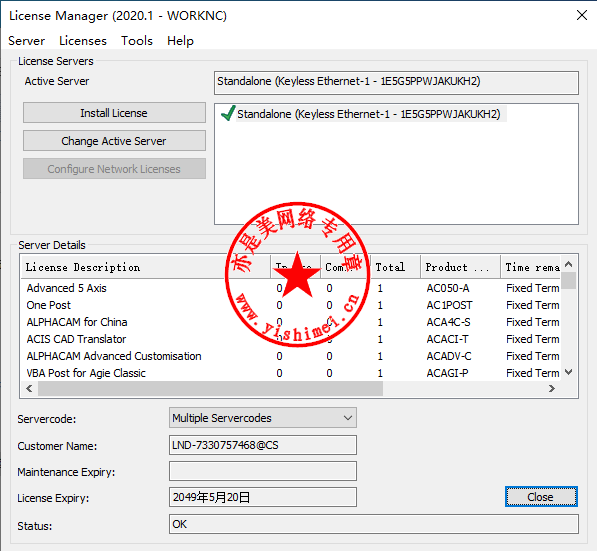Open the Licenses menu
Screen dimensions: 597x551
(83, 41)
